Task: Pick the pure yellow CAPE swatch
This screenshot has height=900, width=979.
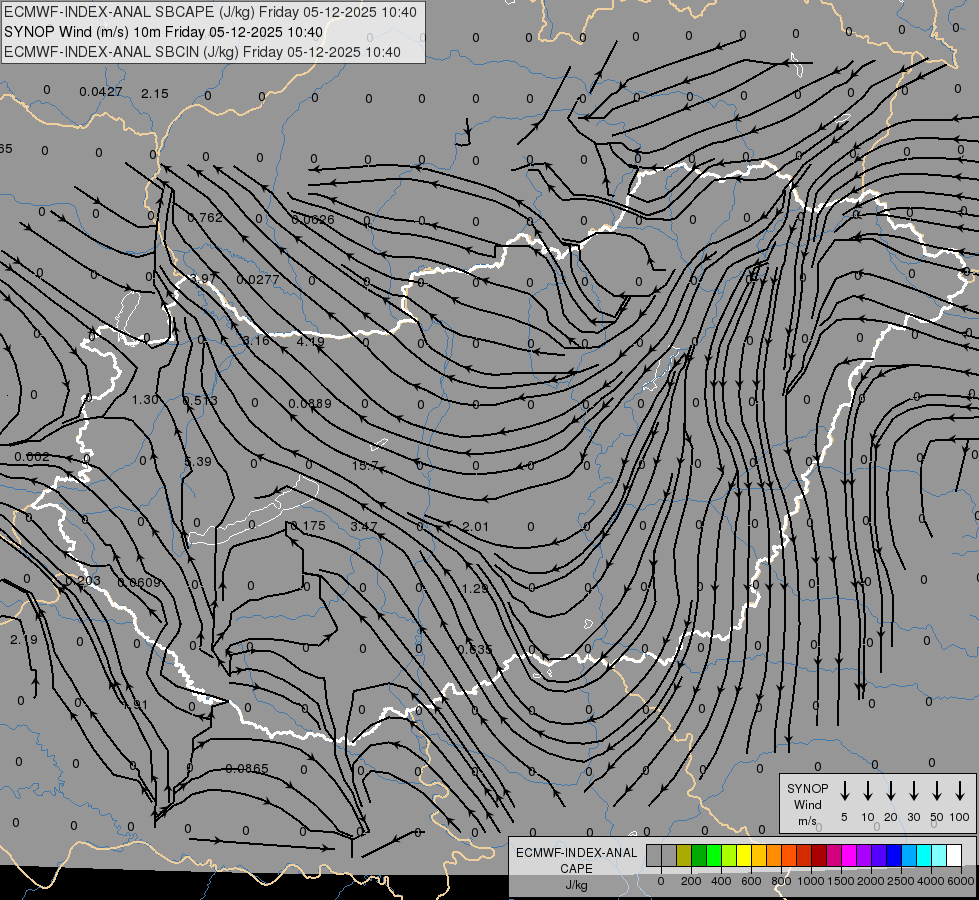Action: [x=744, y=856]
